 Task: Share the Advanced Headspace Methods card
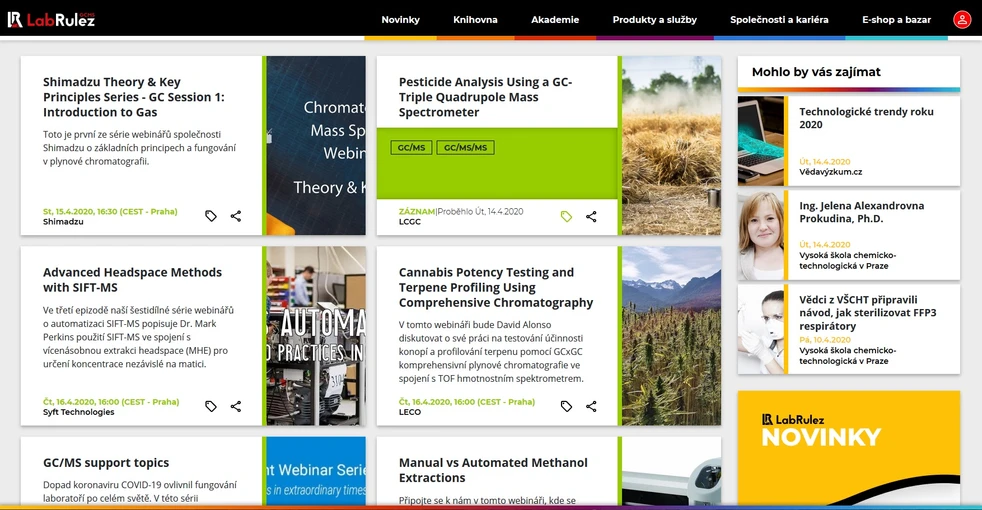(x=235, y=406)
